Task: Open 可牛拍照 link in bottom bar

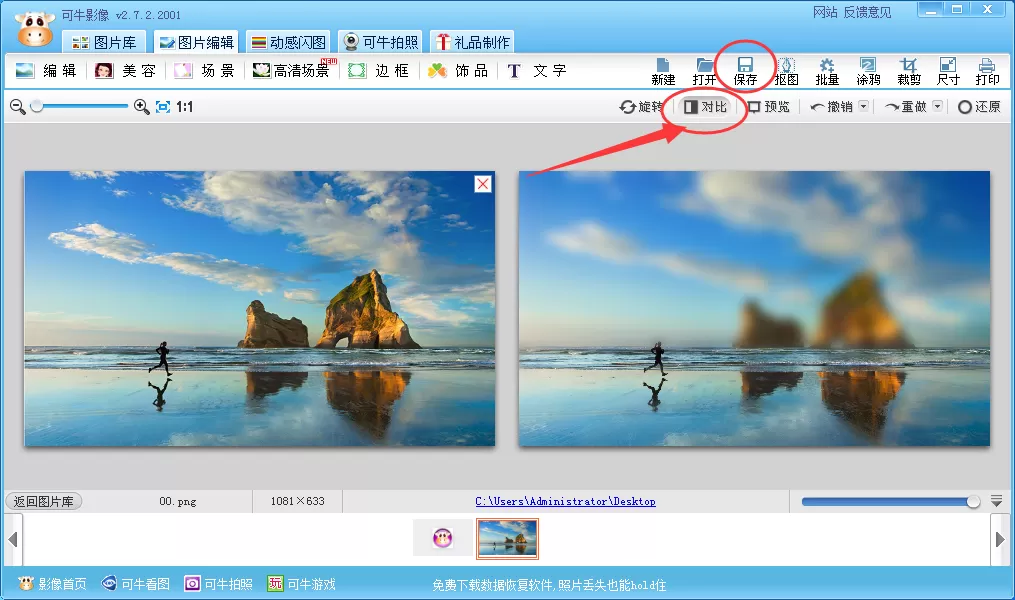Action: tap(219, 584)
